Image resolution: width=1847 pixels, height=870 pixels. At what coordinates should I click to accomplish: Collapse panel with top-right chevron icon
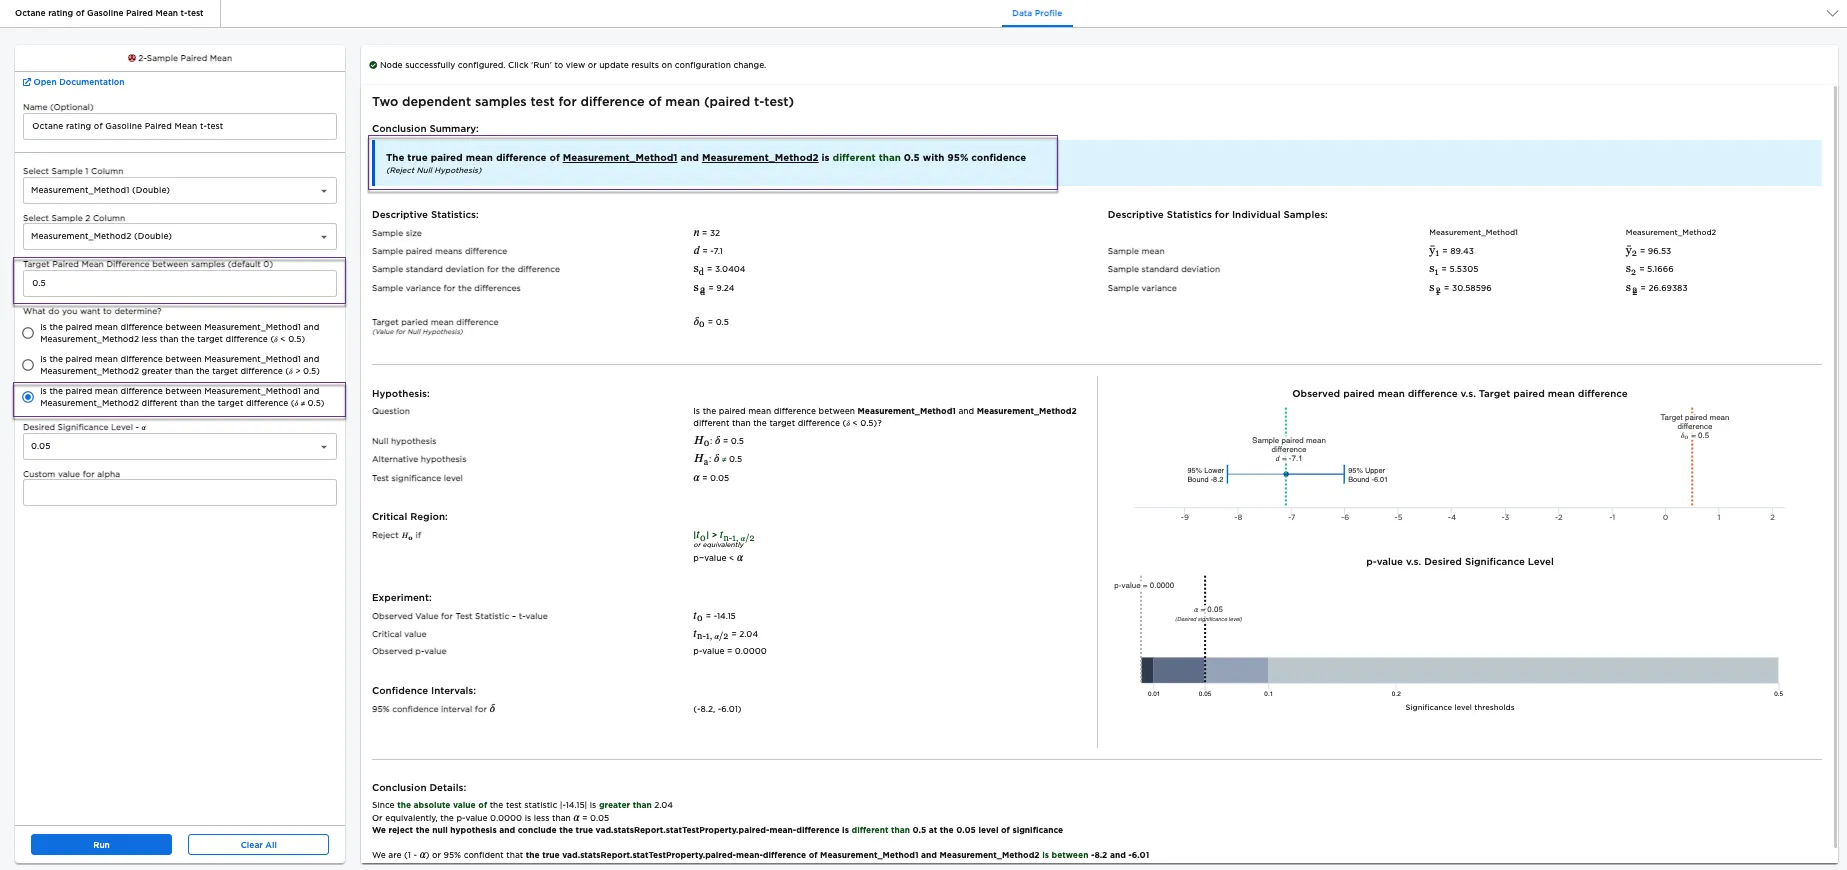point(1831,14)
